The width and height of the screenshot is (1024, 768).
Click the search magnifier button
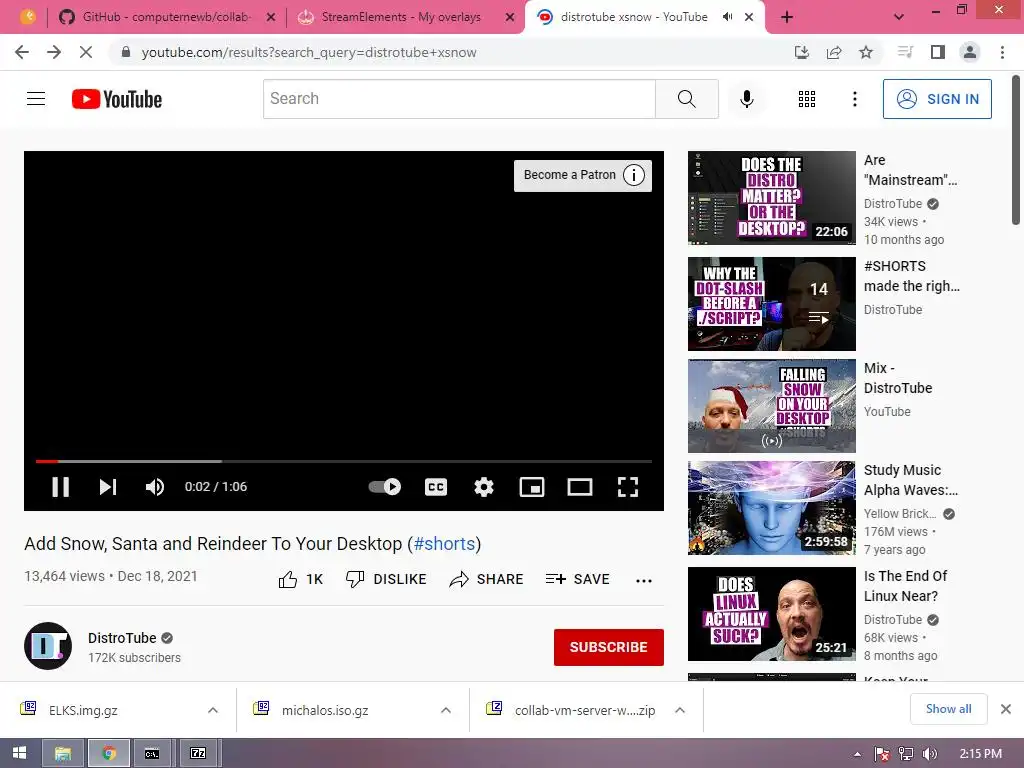pyautogui.click(x=686, y=99)
